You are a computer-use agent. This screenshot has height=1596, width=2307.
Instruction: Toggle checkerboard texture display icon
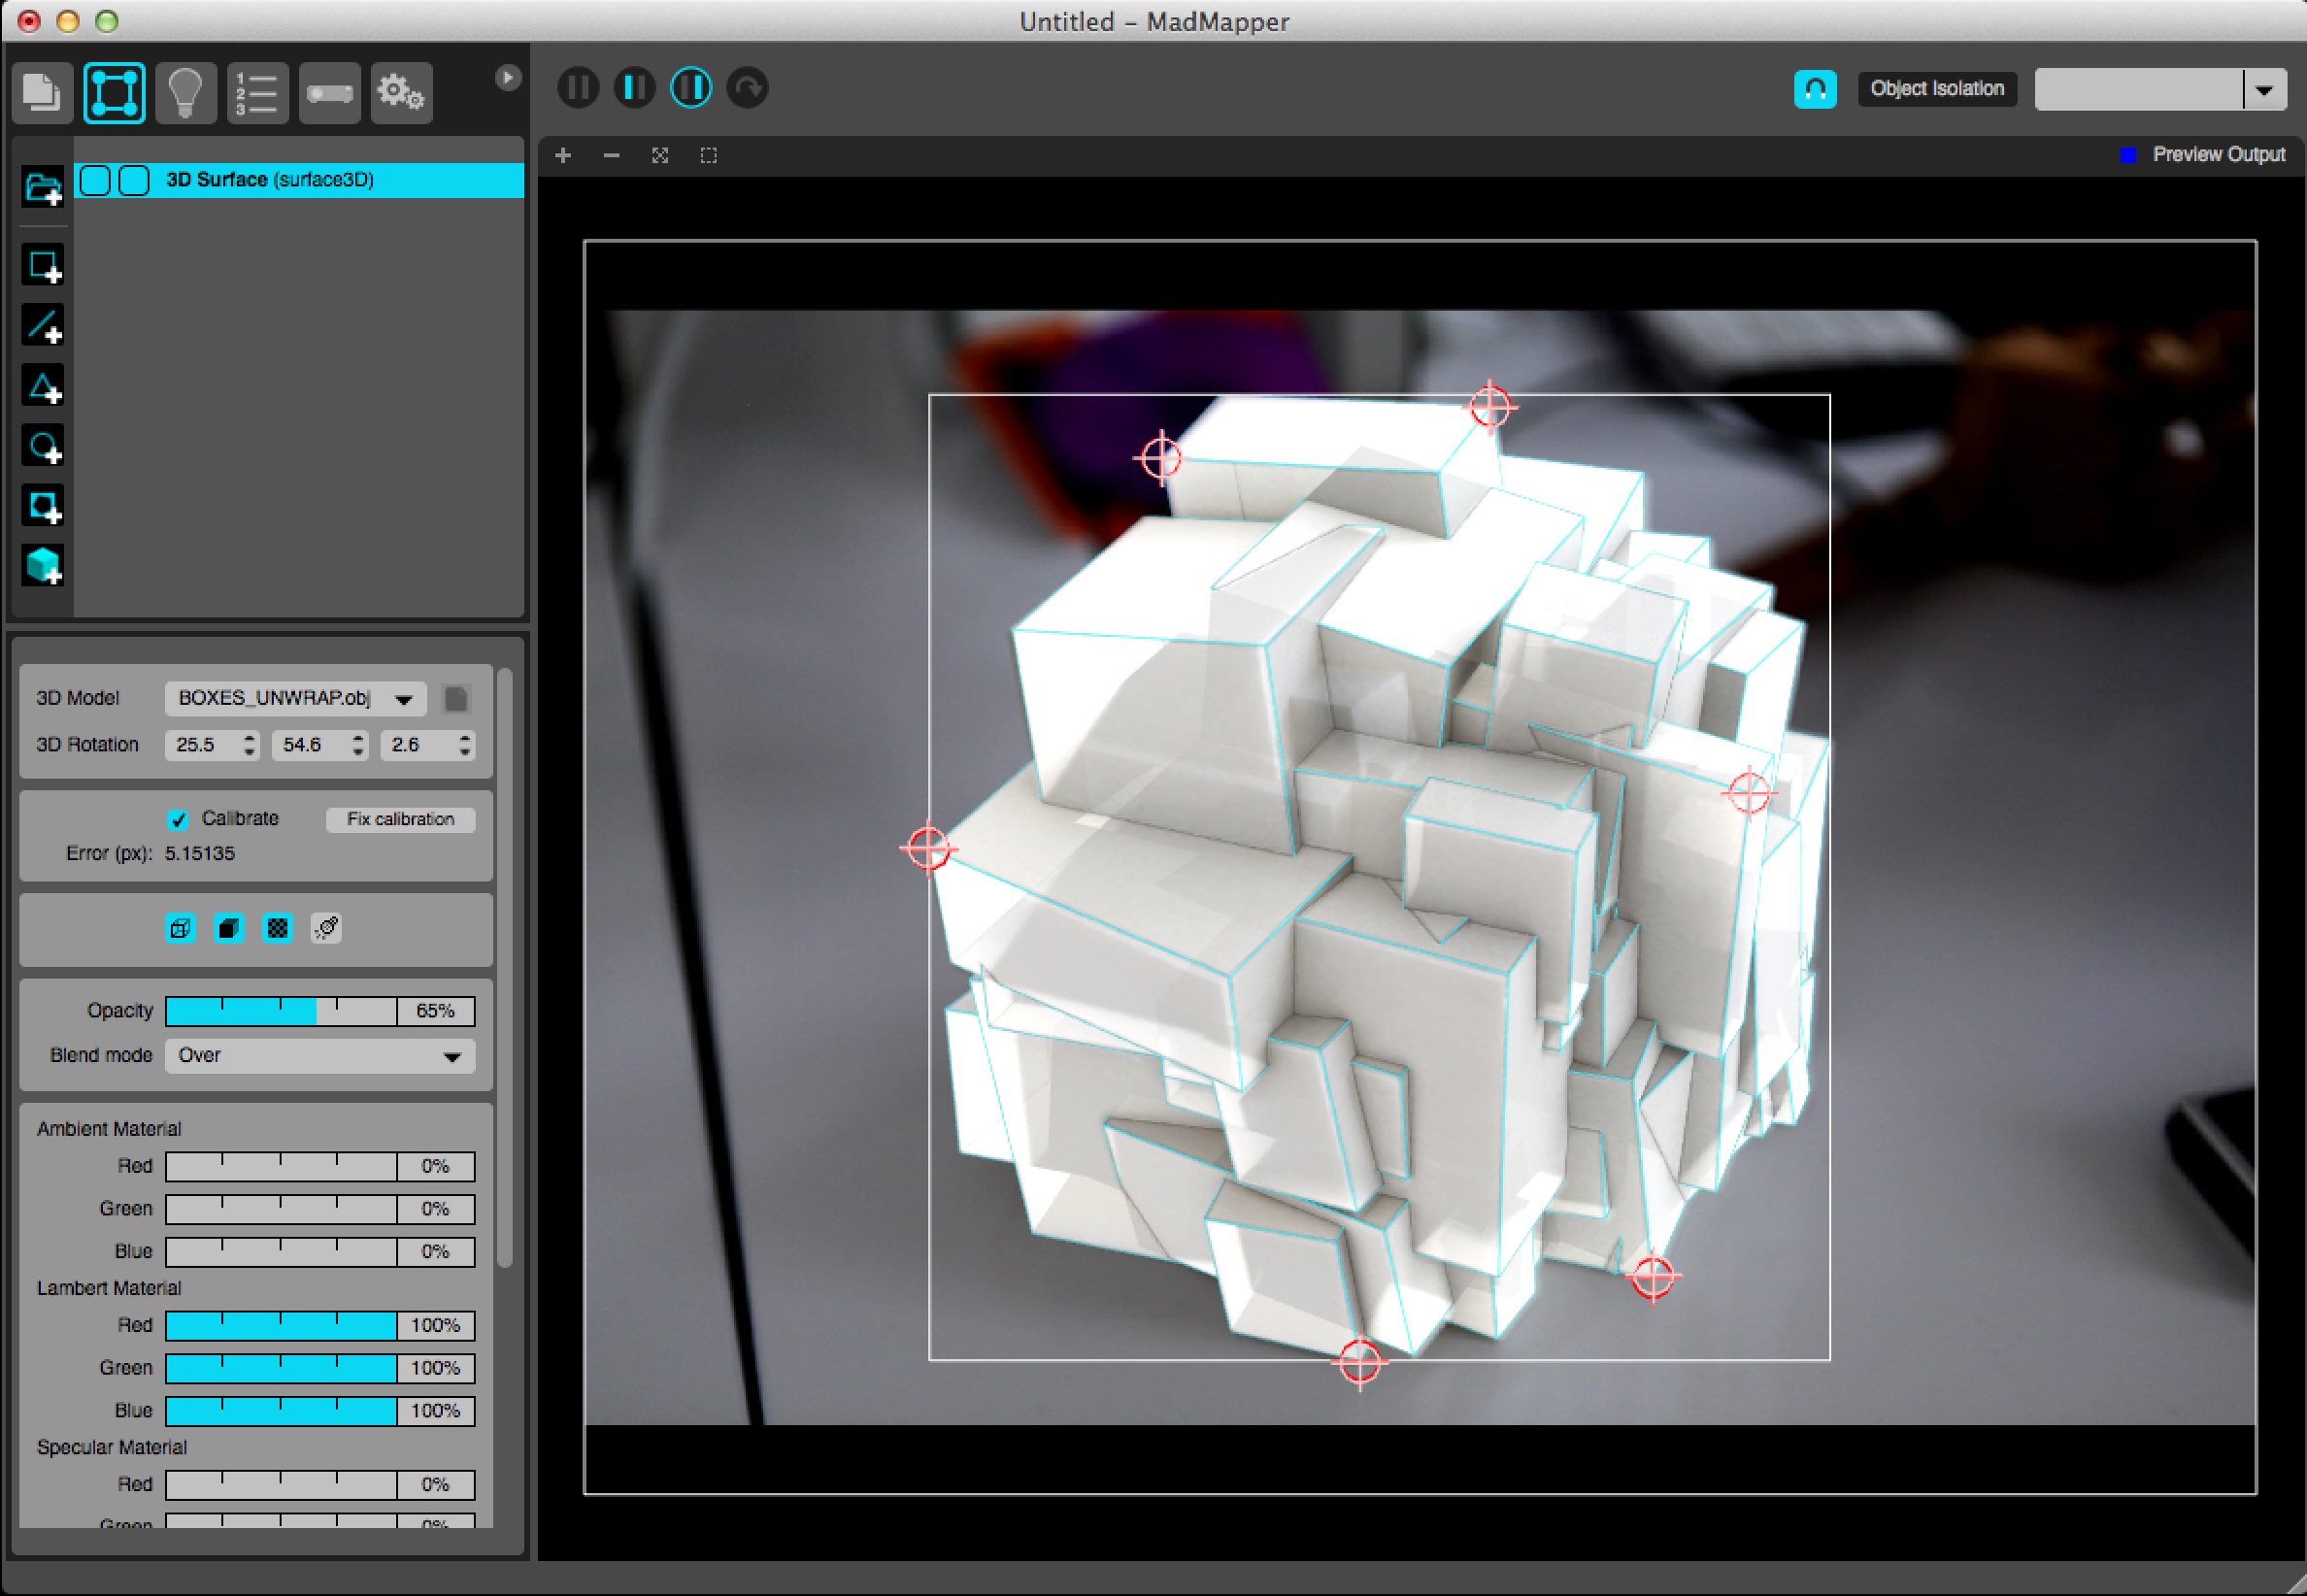[277, 929]
